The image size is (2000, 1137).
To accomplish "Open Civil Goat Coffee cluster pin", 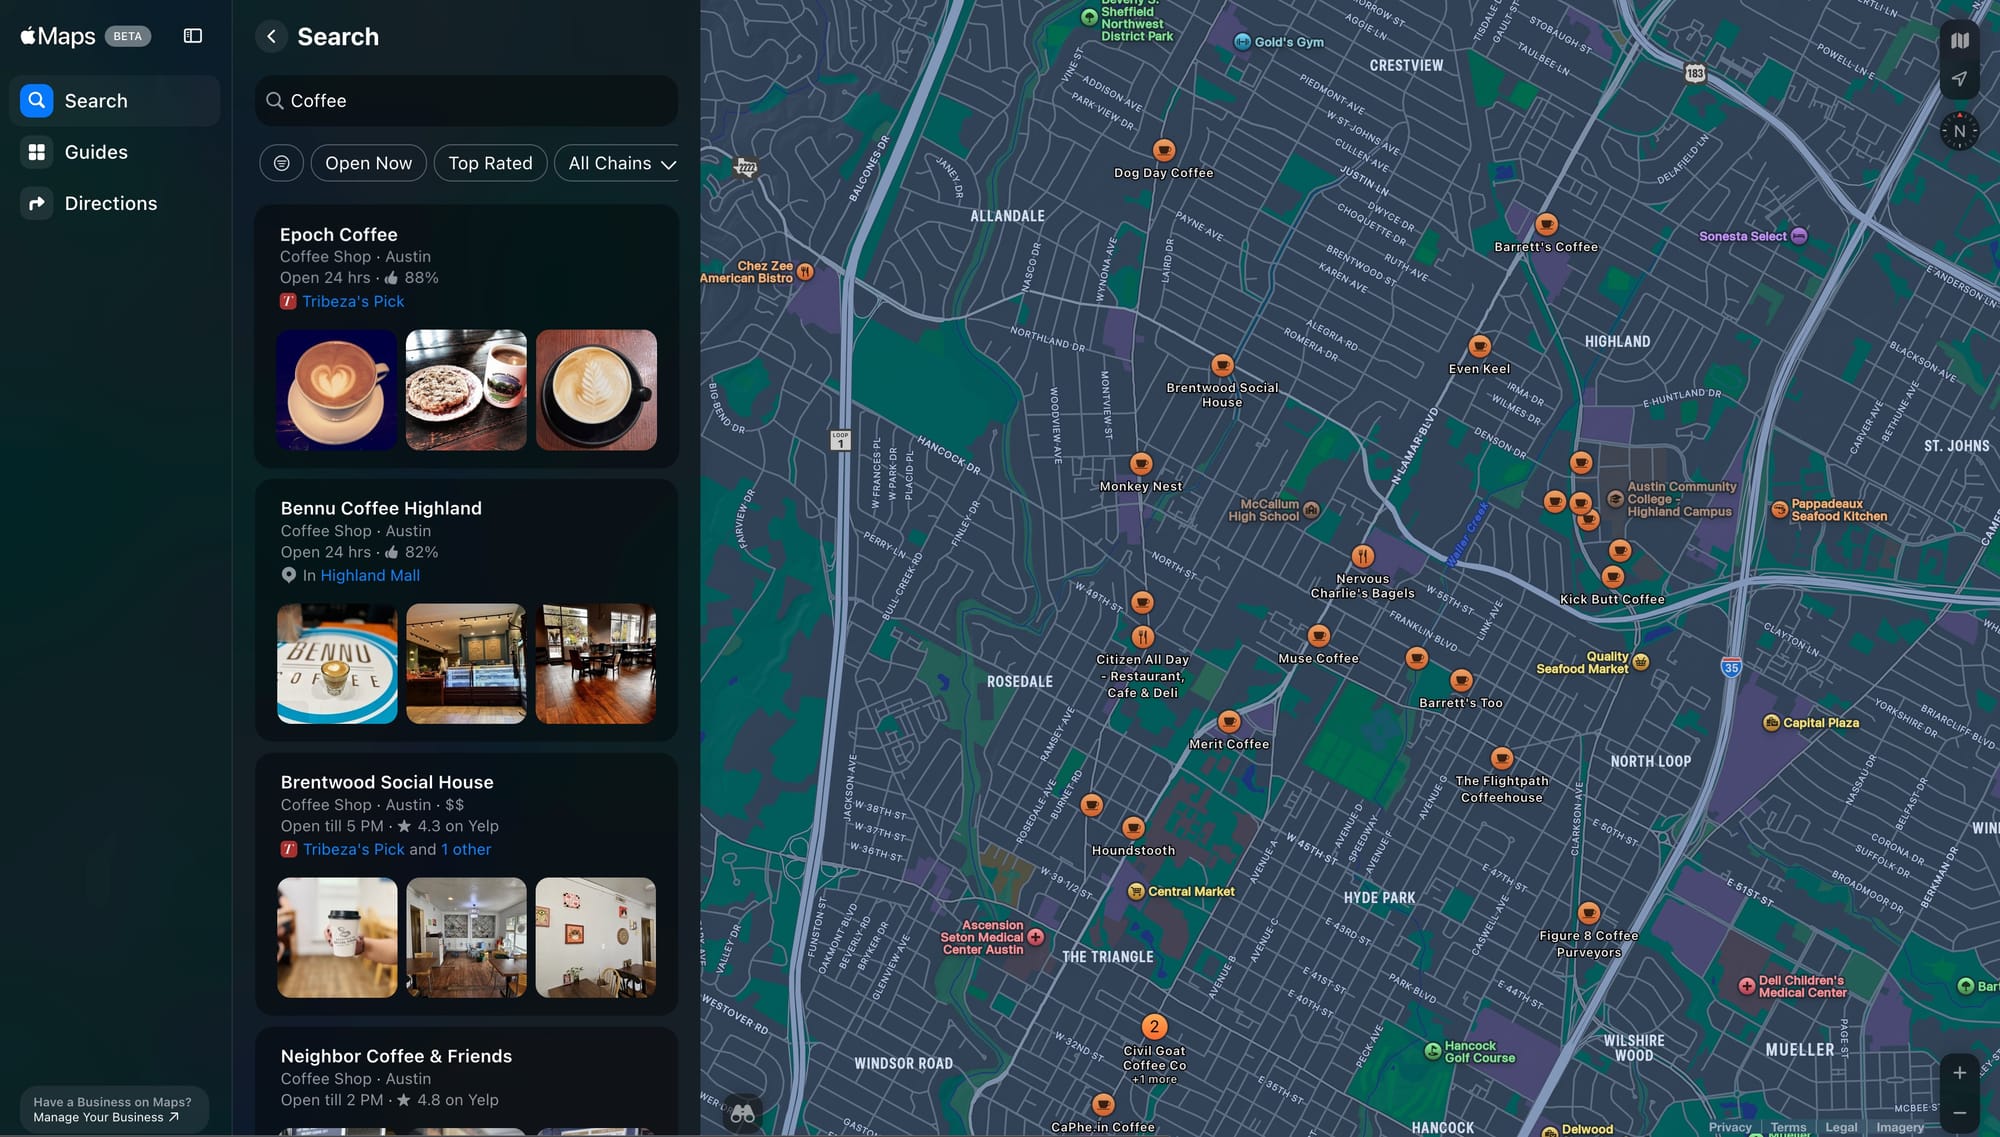I will (1154, 1027).
